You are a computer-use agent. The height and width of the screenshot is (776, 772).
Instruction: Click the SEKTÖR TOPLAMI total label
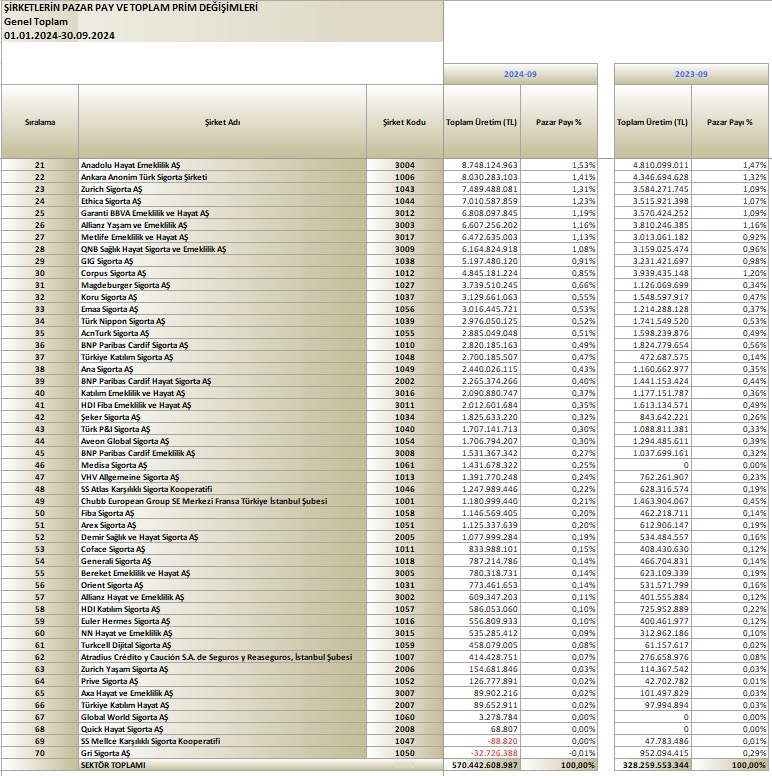113,765
